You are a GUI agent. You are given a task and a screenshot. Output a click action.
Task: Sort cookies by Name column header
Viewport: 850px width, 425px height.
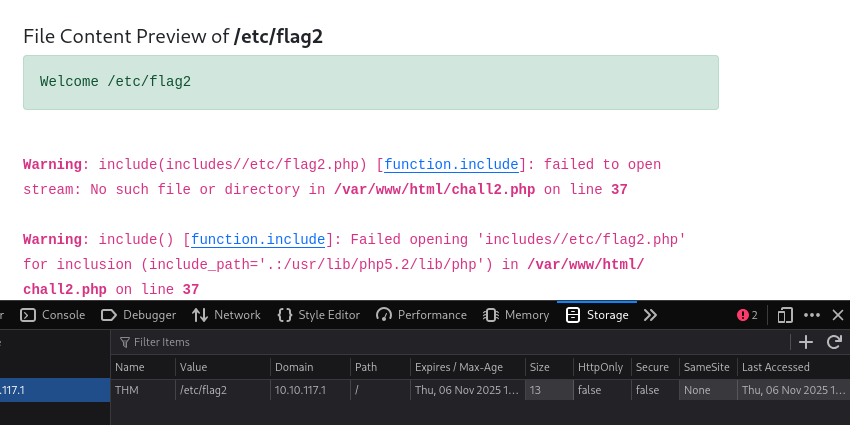143,367
